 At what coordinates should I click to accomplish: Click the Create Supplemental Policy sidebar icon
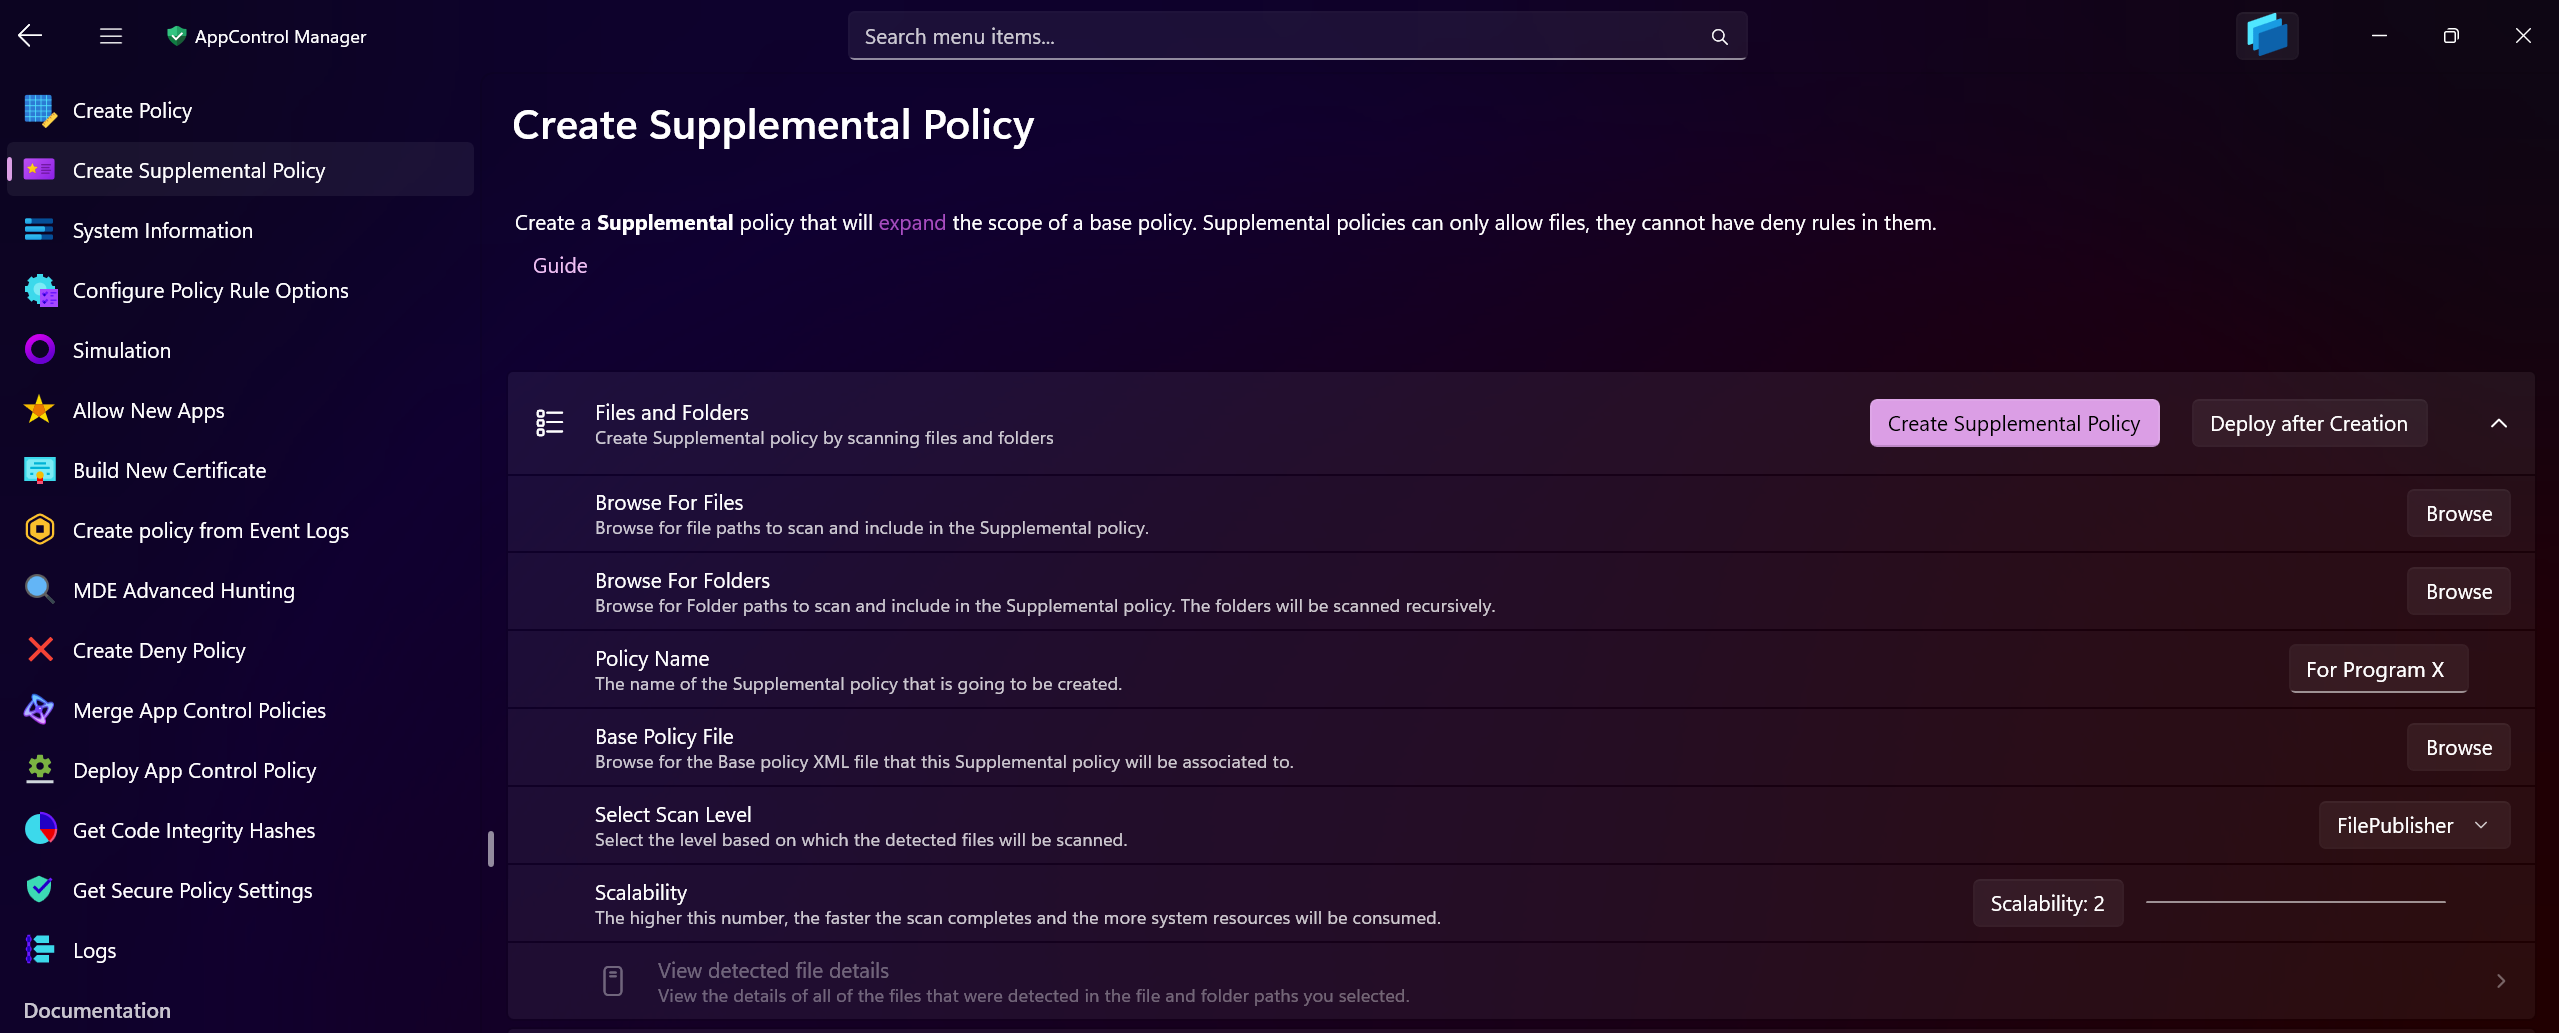pyautogui.click(x=40, y=170)
